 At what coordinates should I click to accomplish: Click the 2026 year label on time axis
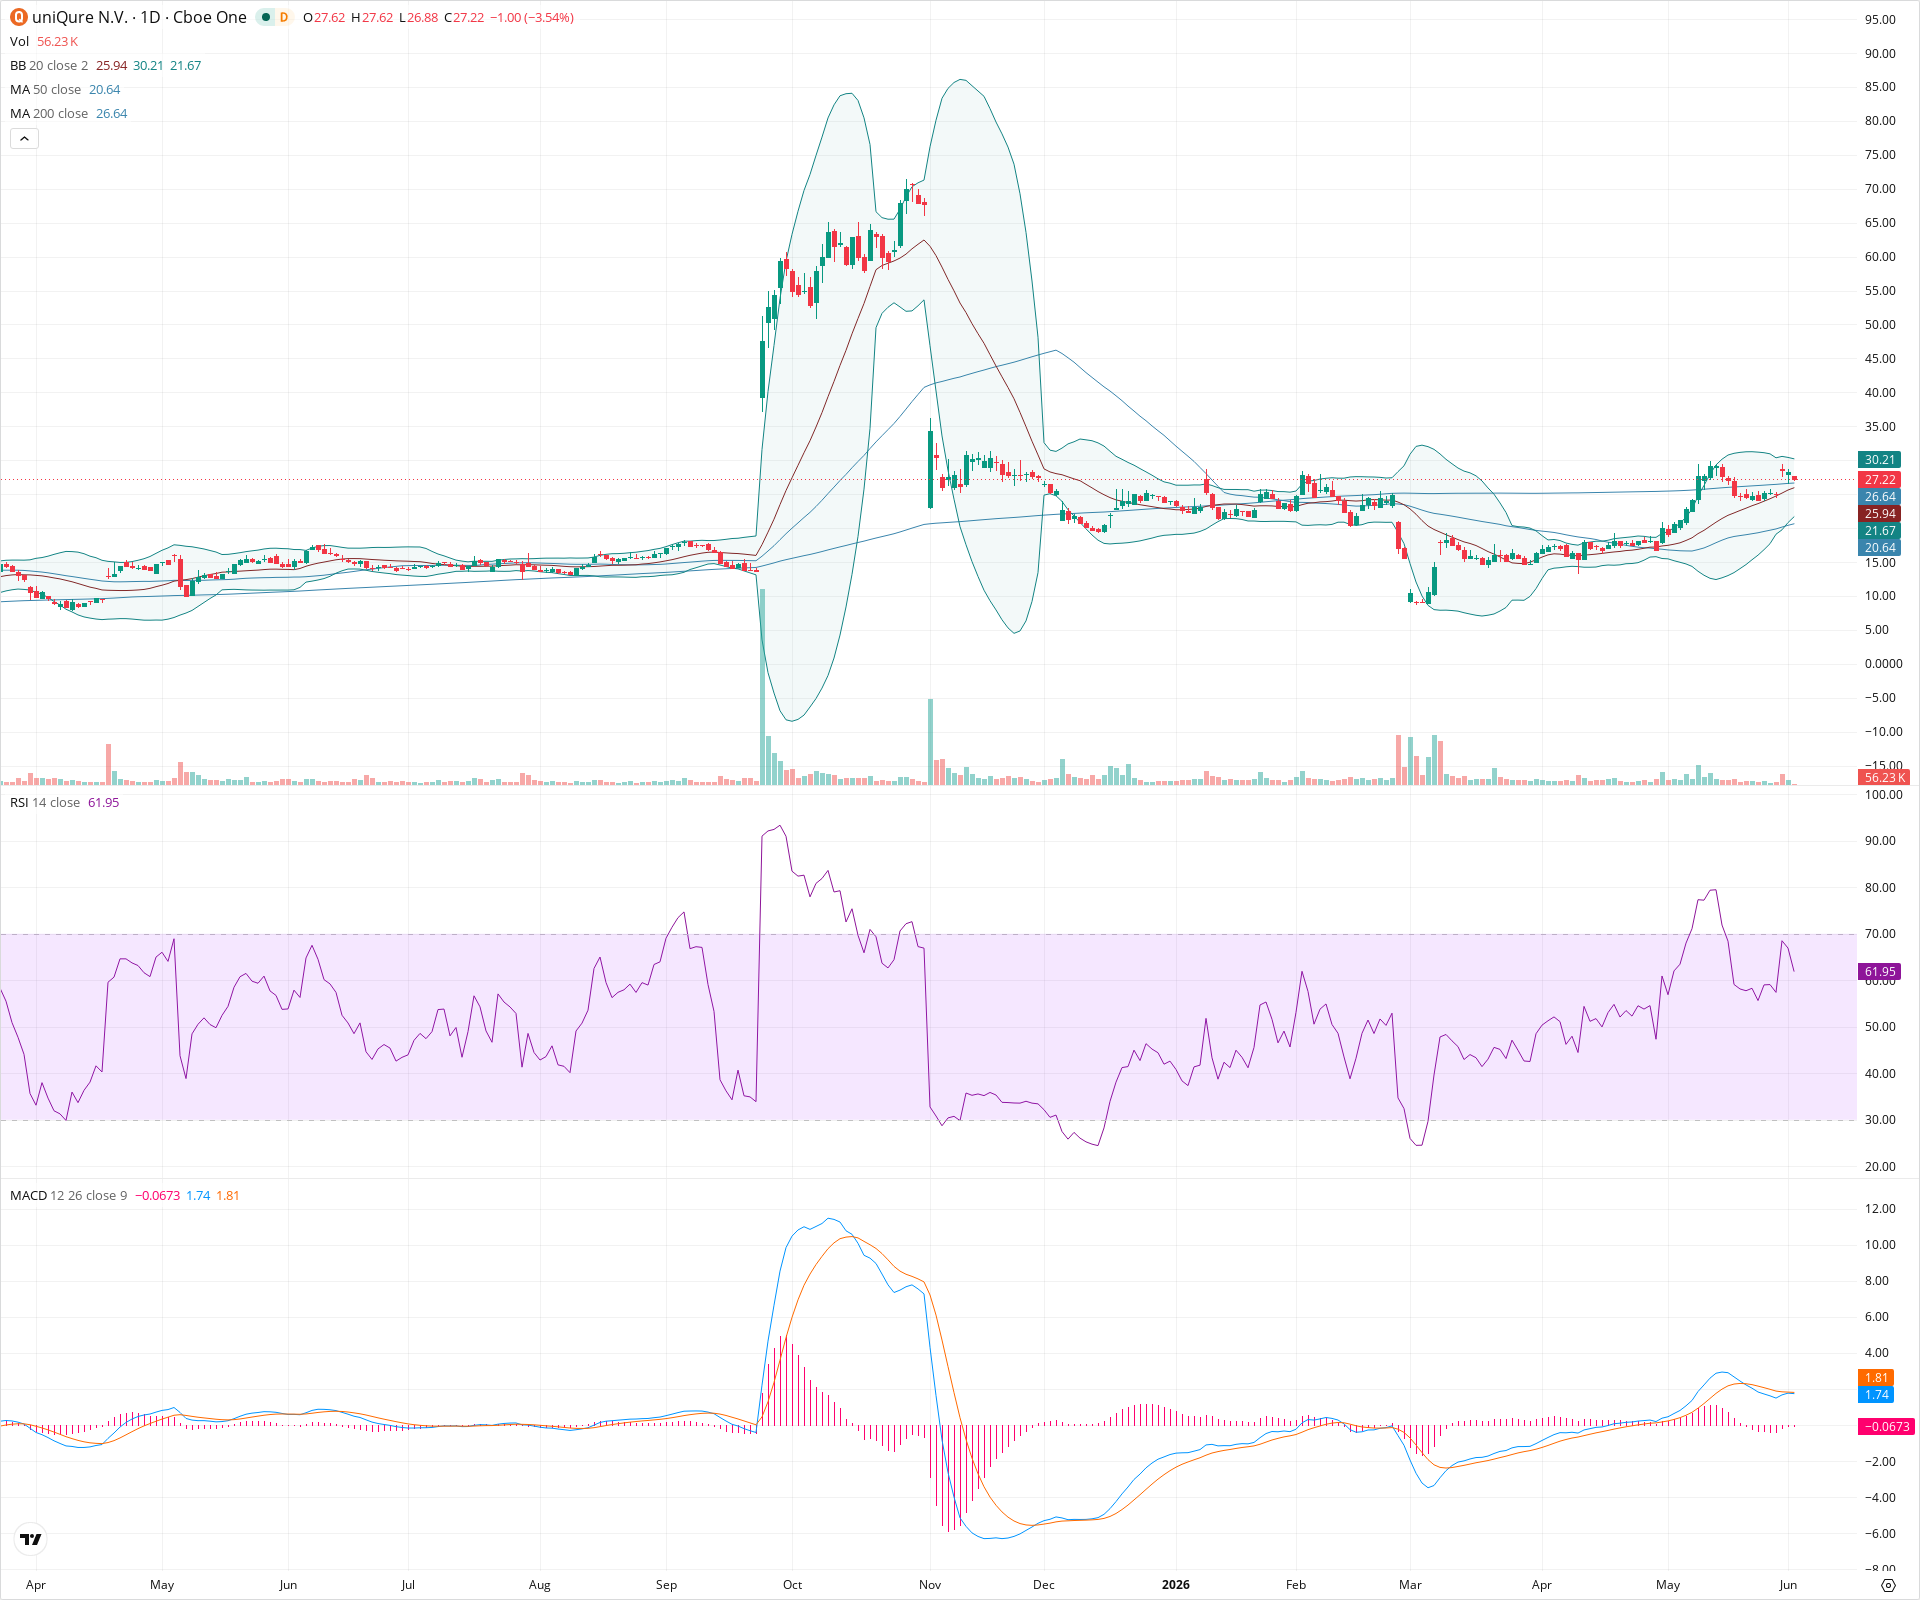click(1176, 1585)
